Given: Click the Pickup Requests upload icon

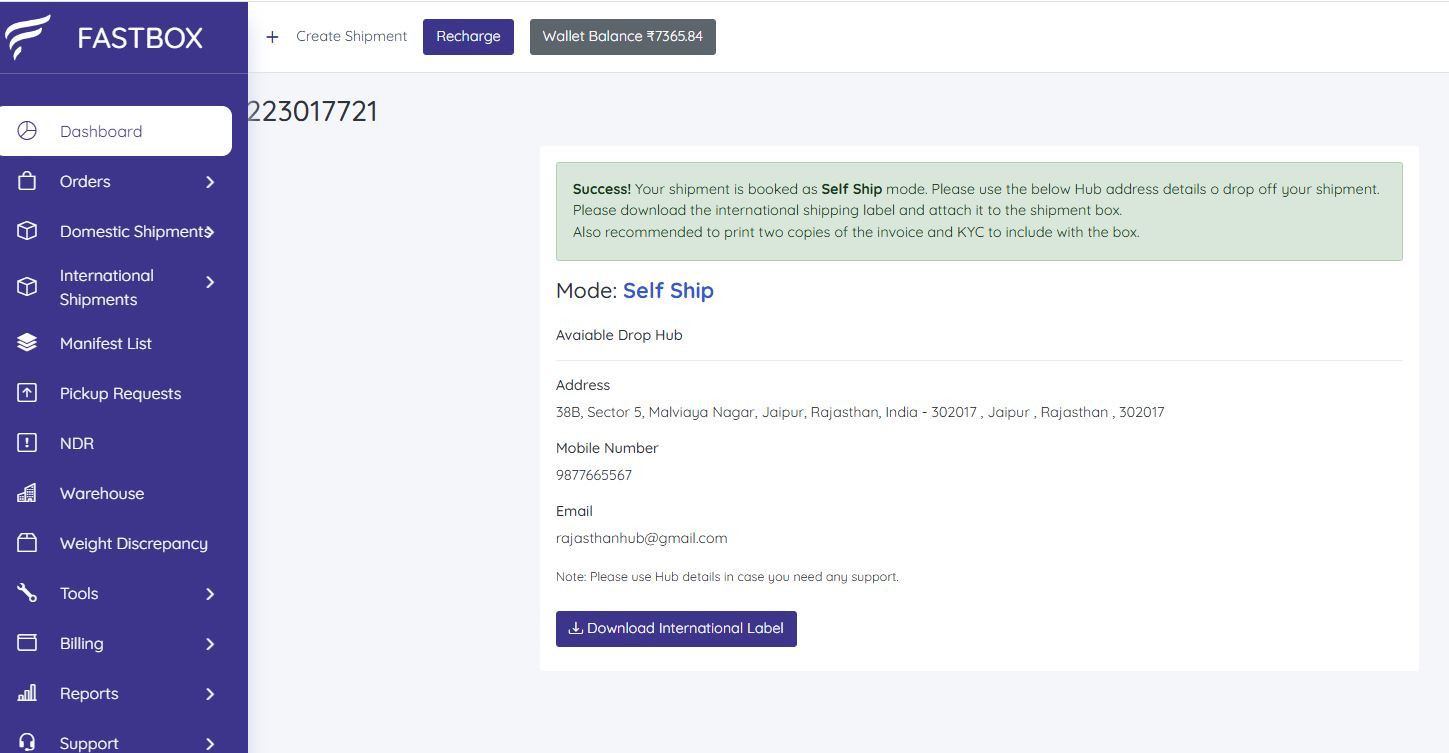Looking at the screenshot, I should tap(27, 393).
